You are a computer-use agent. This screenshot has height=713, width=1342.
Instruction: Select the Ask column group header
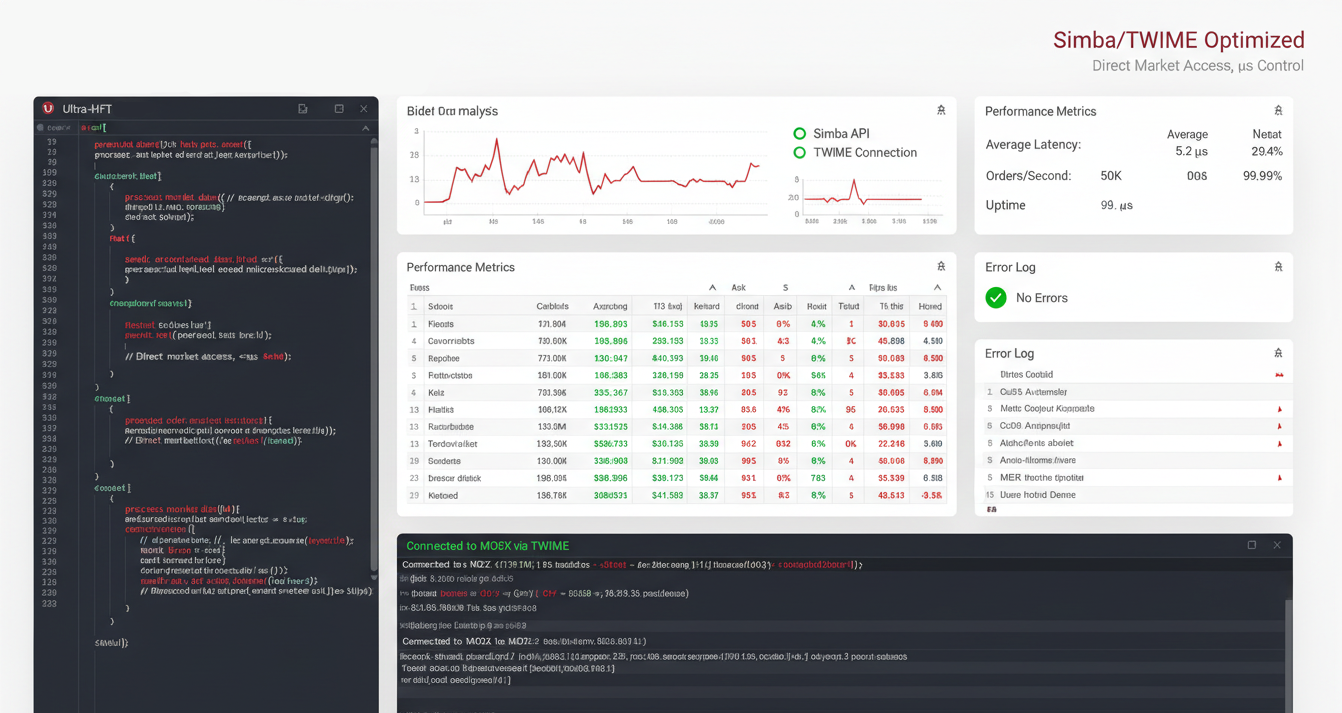[x=738, y=288]
